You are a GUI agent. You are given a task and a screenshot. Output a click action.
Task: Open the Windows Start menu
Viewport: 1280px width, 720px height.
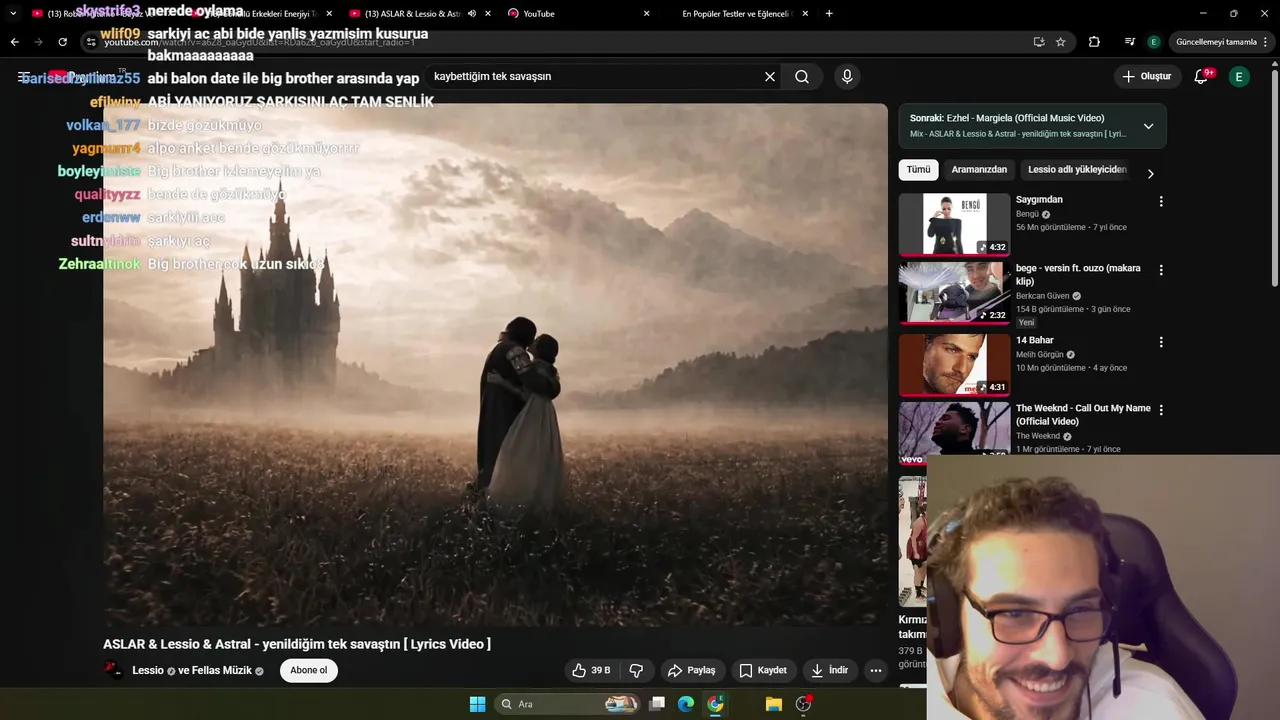tap(477, 704)
